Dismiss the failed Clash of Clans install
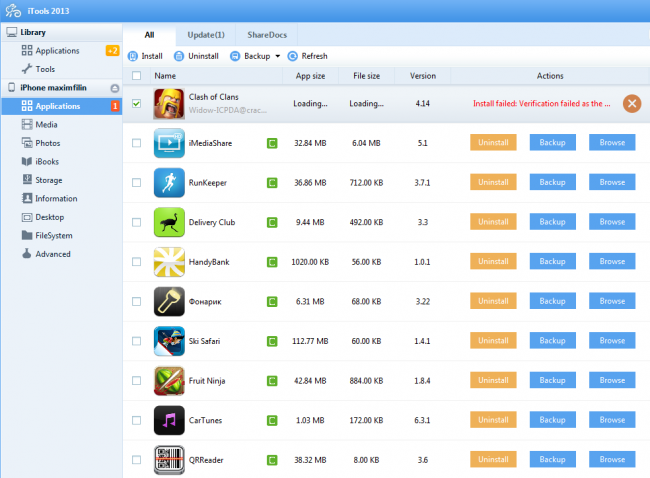This screenshot has height=478, width=650. coord(631,103)
